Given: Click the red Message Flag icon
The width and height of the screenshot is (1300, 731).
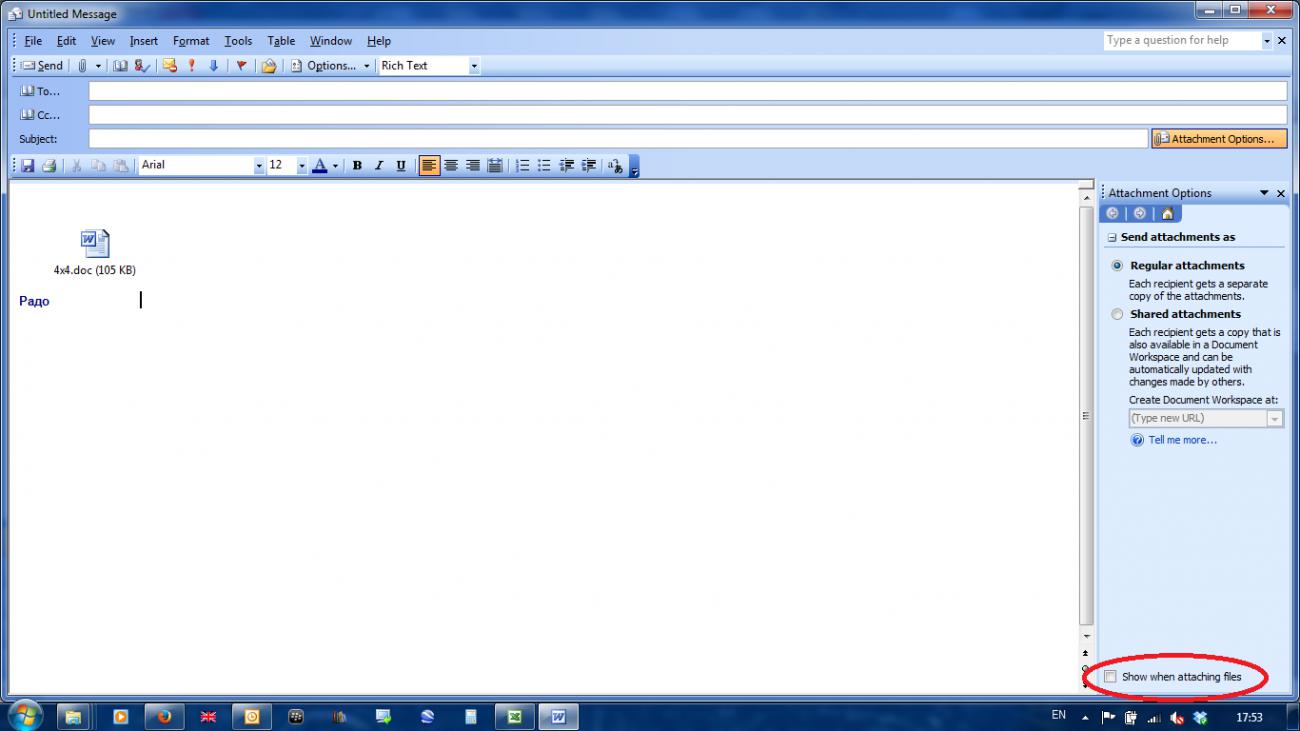Looking at the screenshot, I should 241,66.
